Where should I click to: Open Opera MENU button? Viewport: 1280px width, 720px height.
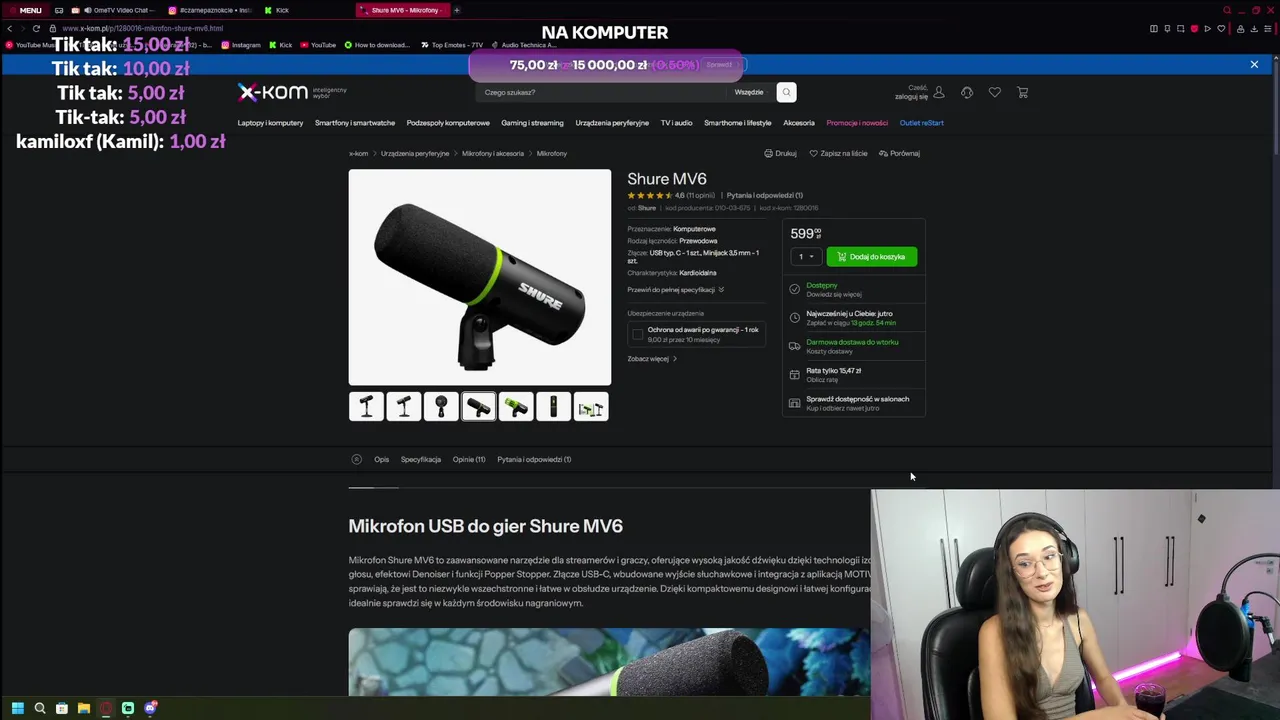coord(24,10)
